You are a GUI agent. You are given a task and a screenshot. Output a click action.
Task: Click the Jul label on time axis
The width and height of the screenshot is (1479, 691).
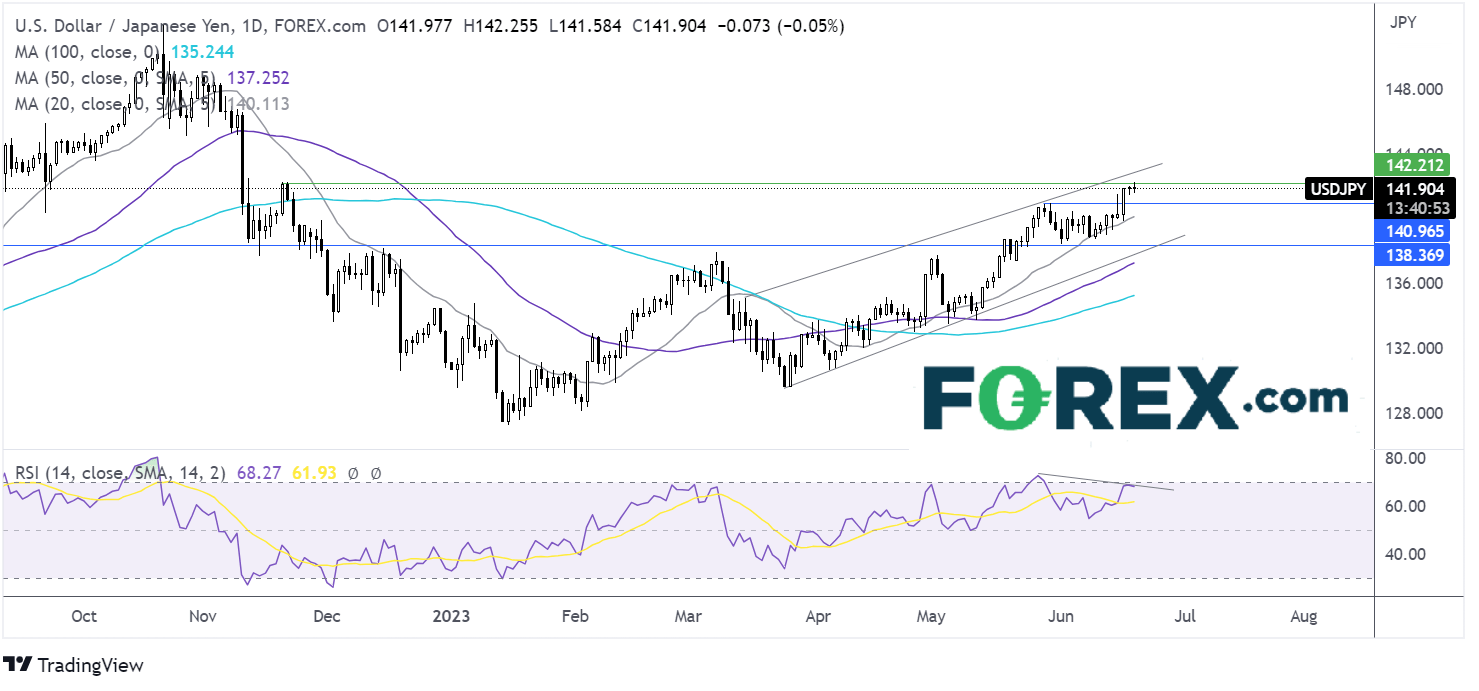1184,616
